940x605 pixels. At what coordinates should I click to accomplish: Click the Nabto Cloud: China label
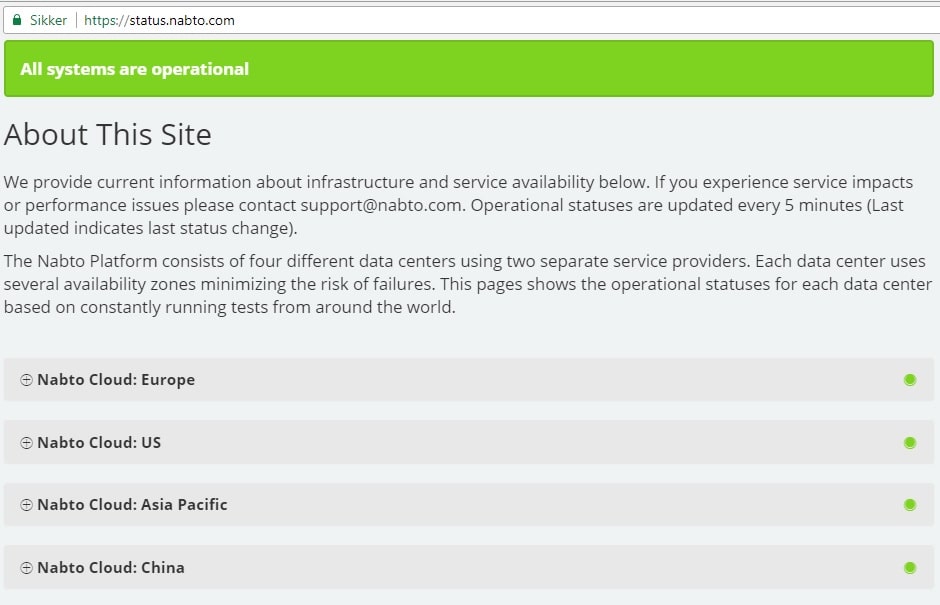[111, 568]
